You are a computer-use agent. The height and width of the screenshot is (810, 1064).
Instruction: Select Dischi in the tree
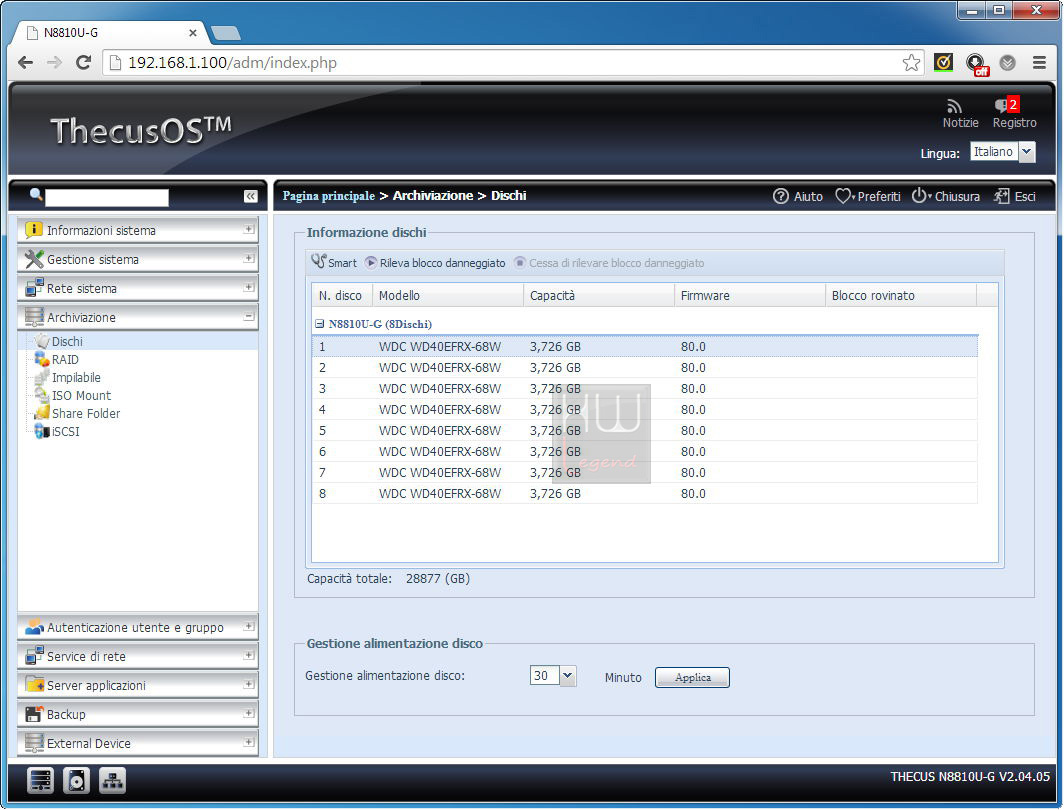67,341
